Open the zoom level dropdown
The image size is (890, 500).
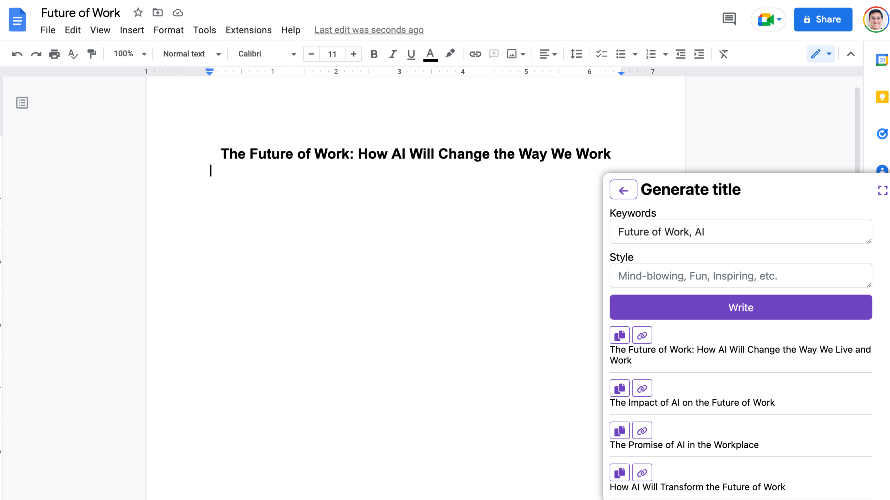pyautogui.click(x=129, y=54)
